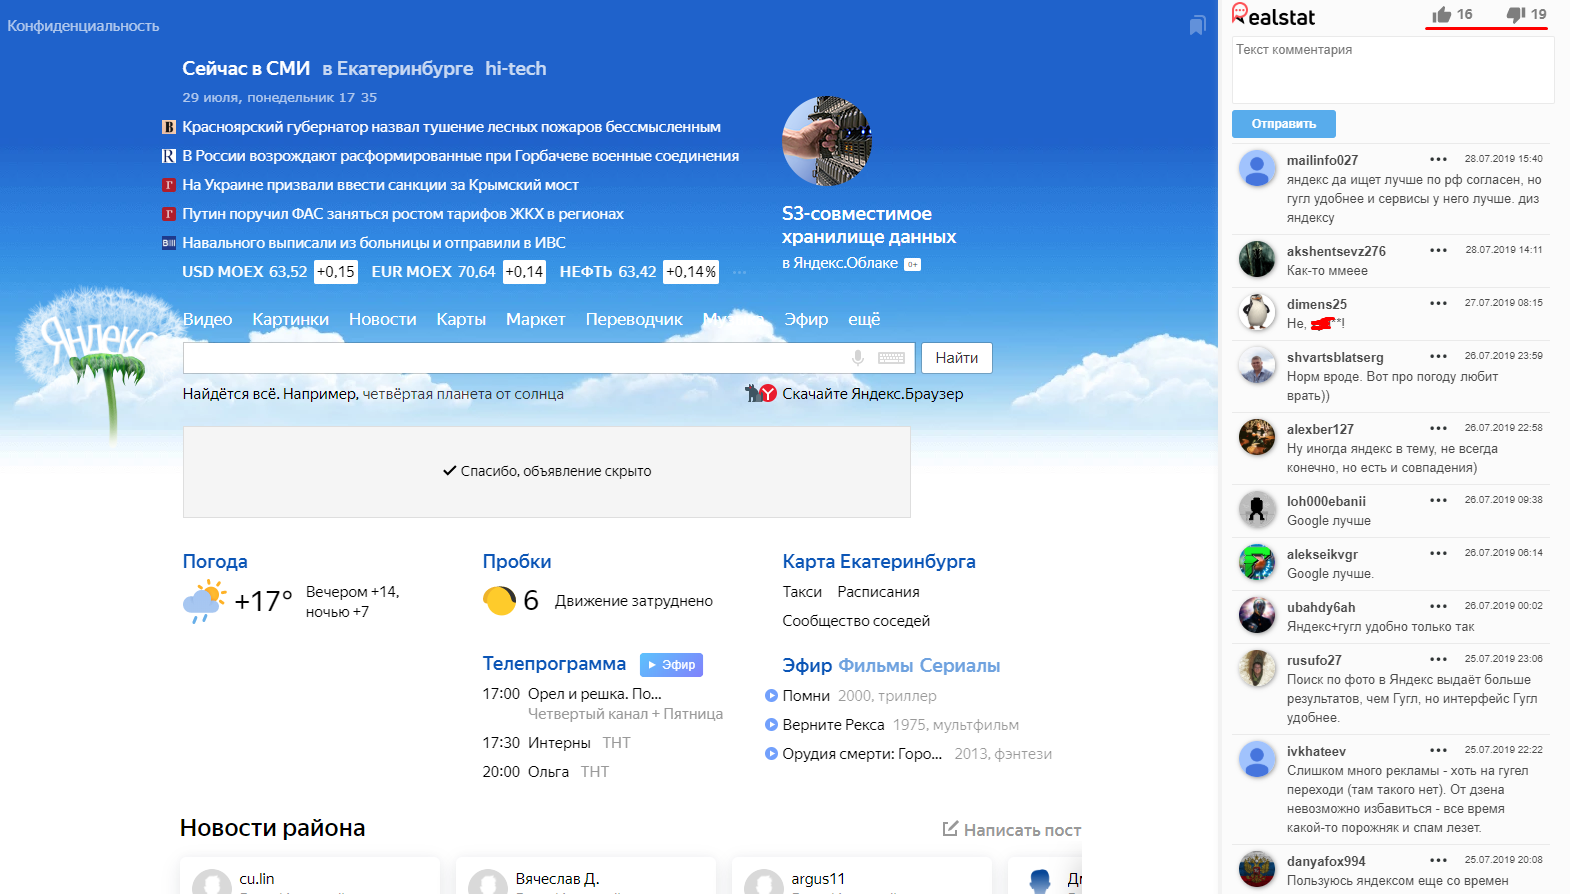Open the Переводчик service
Image resolution: width=1570 pixels, height=894 pixels.
point(634,319)
